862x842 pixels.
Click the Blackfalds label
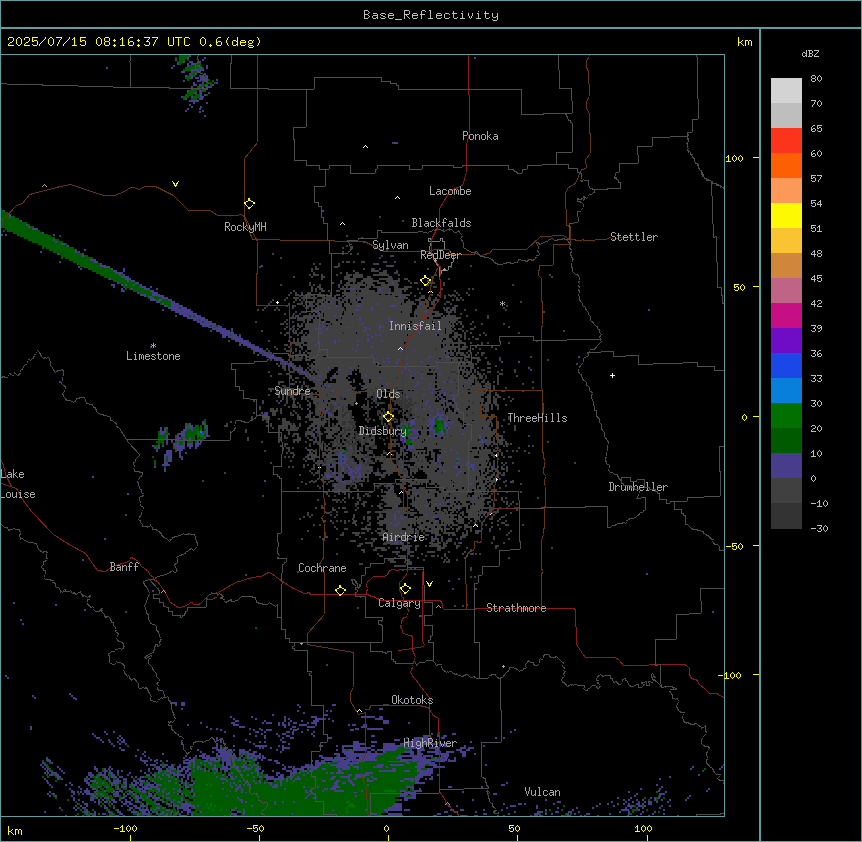(x=441, y=223)
